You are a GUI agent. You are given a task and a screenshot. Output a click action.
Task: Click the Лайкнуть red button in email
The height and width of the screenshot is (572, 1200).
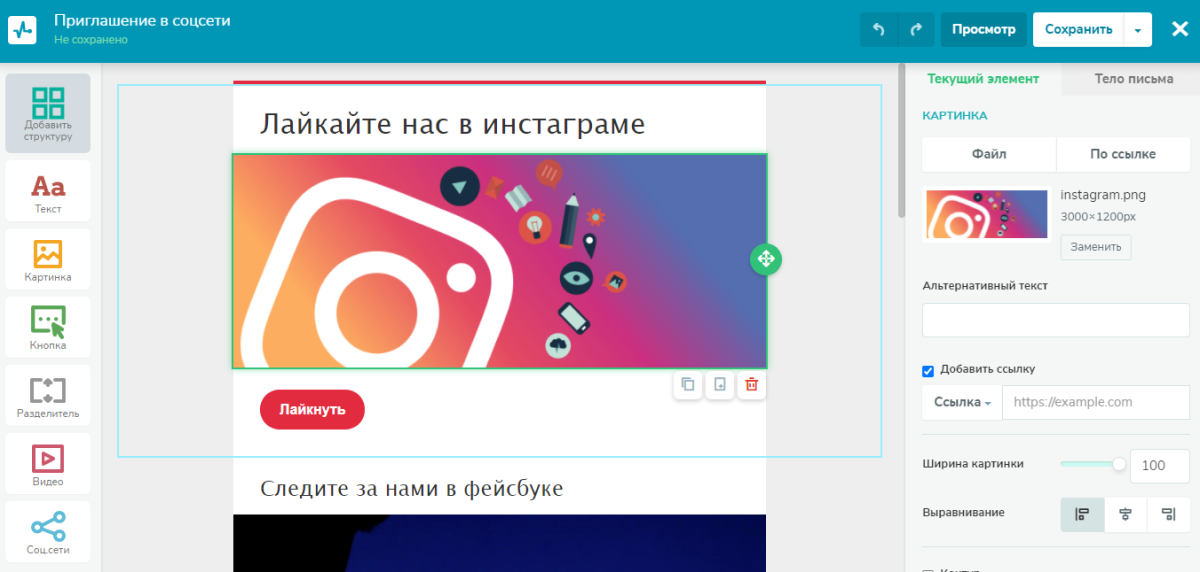(x=312, y=409)
